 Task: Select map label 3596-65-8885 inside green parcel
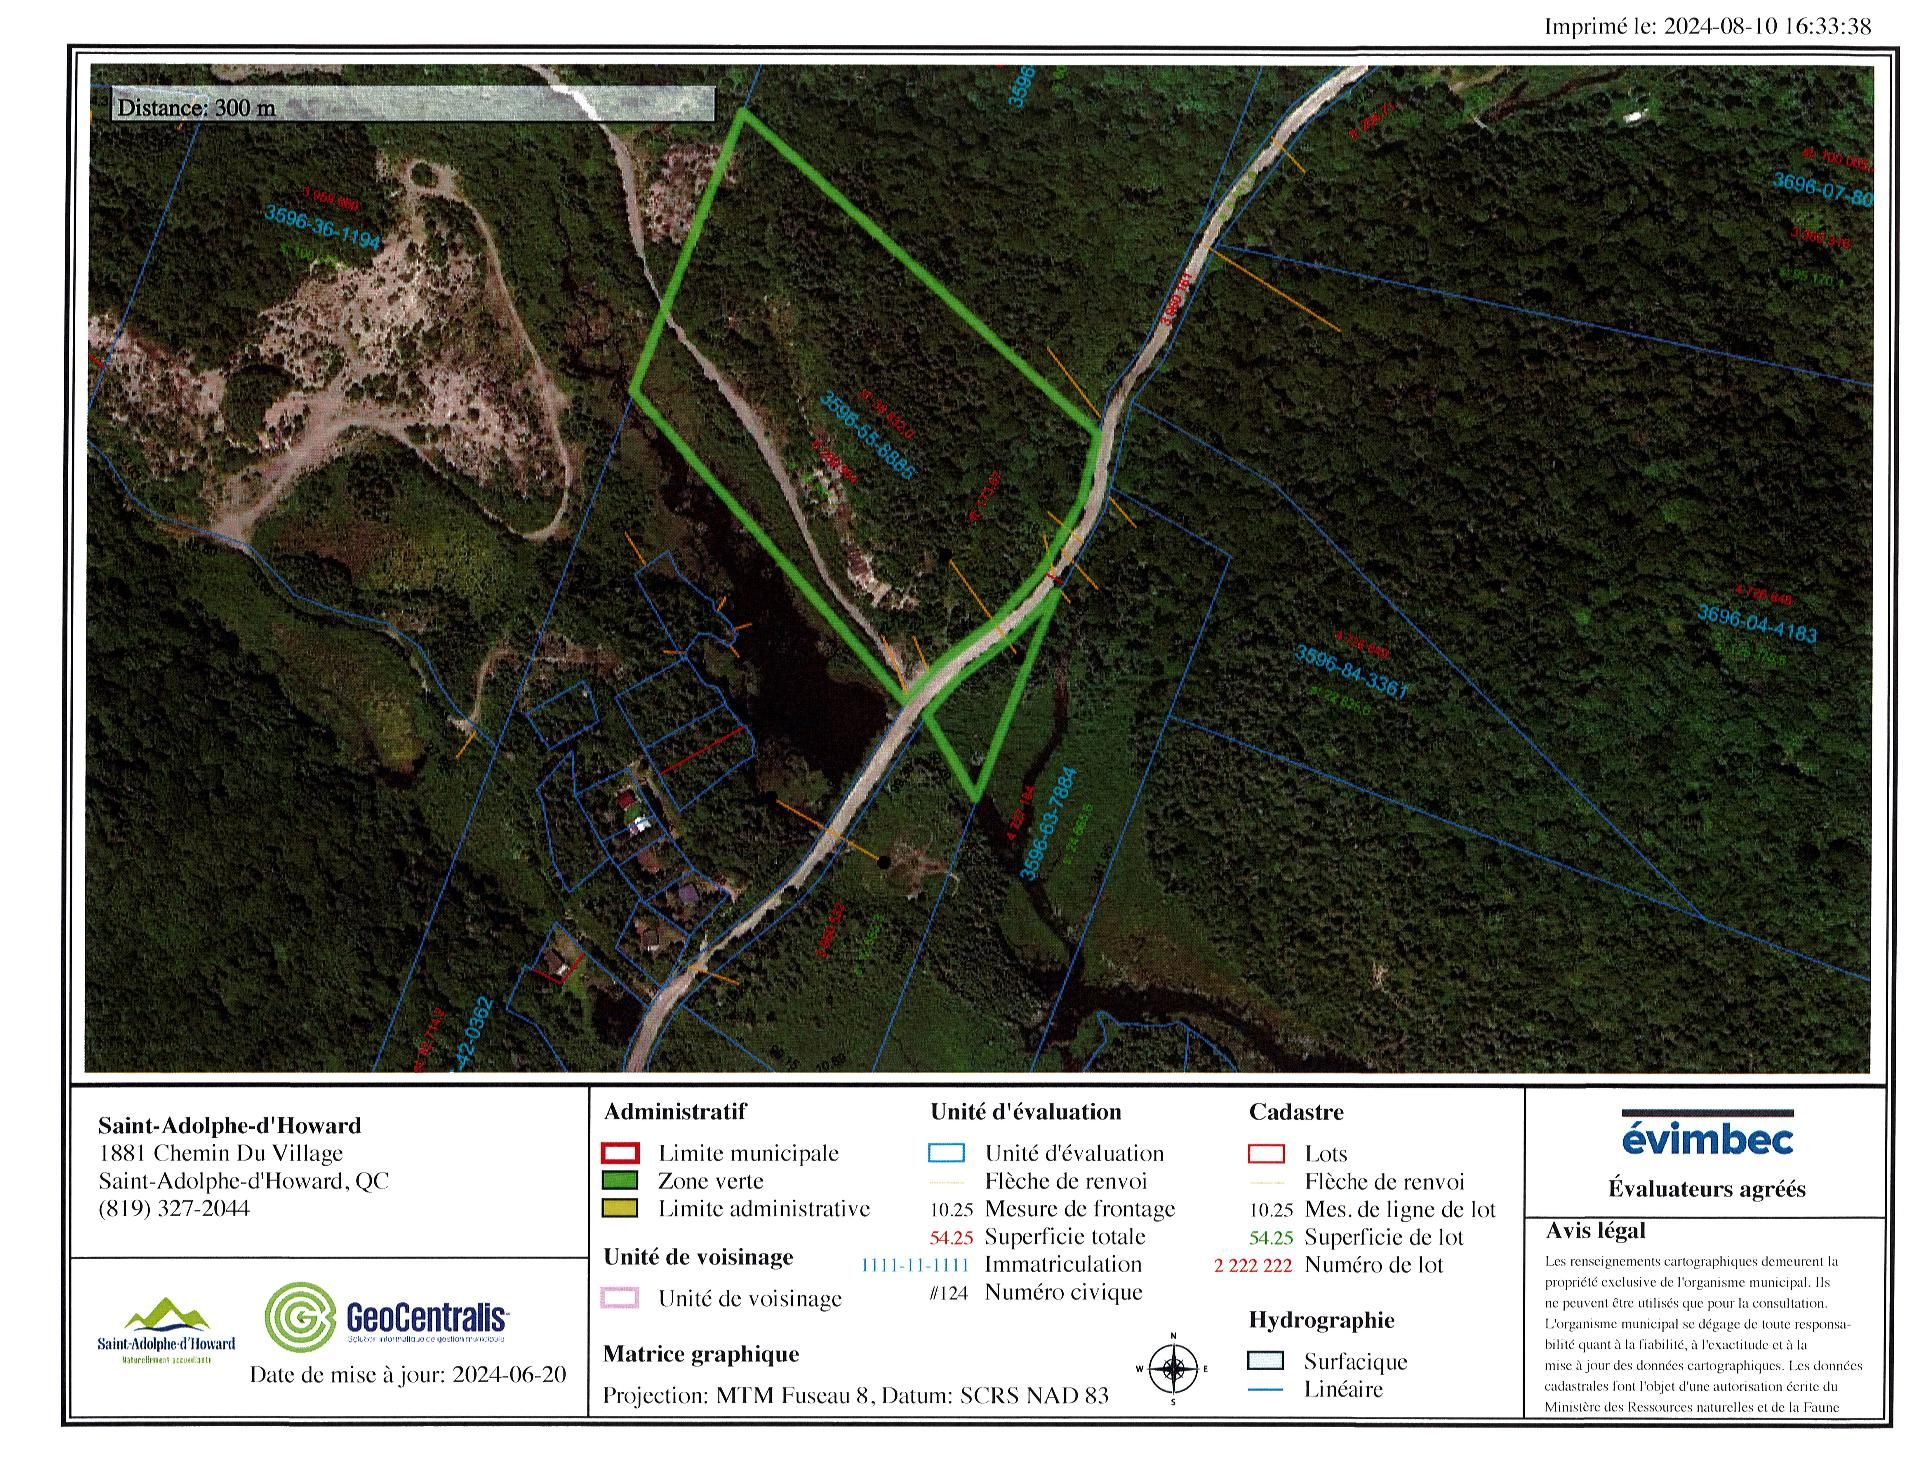coord(867,435)
